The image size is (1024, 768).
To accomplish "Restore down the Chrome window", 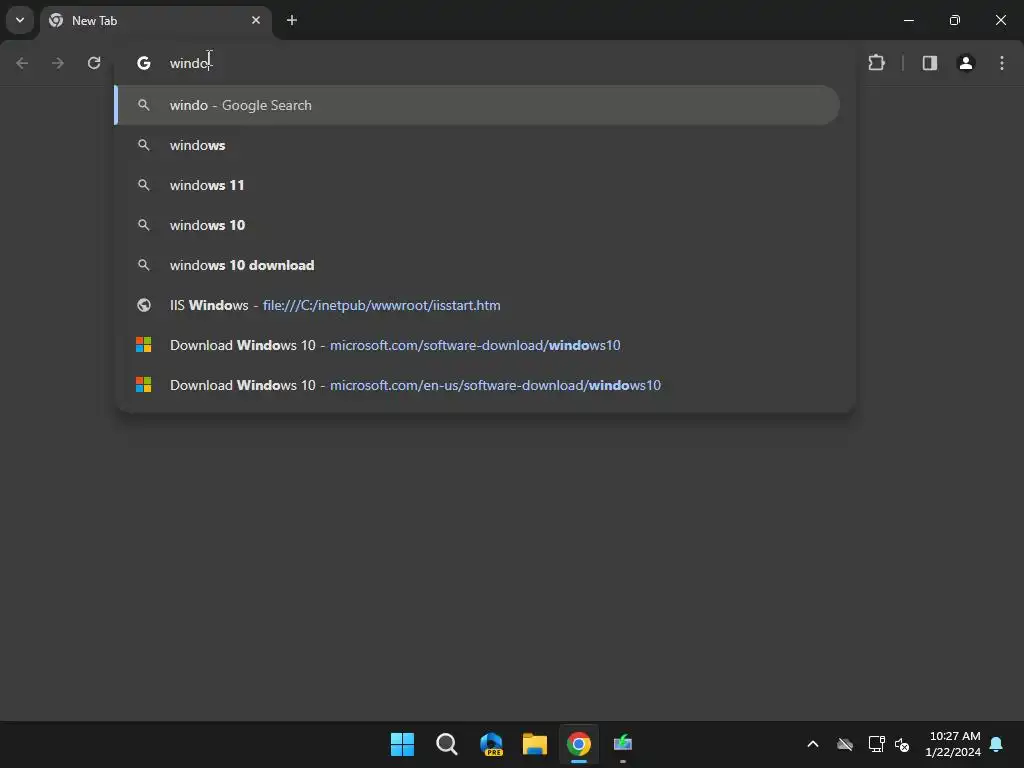I will (955, 20).
